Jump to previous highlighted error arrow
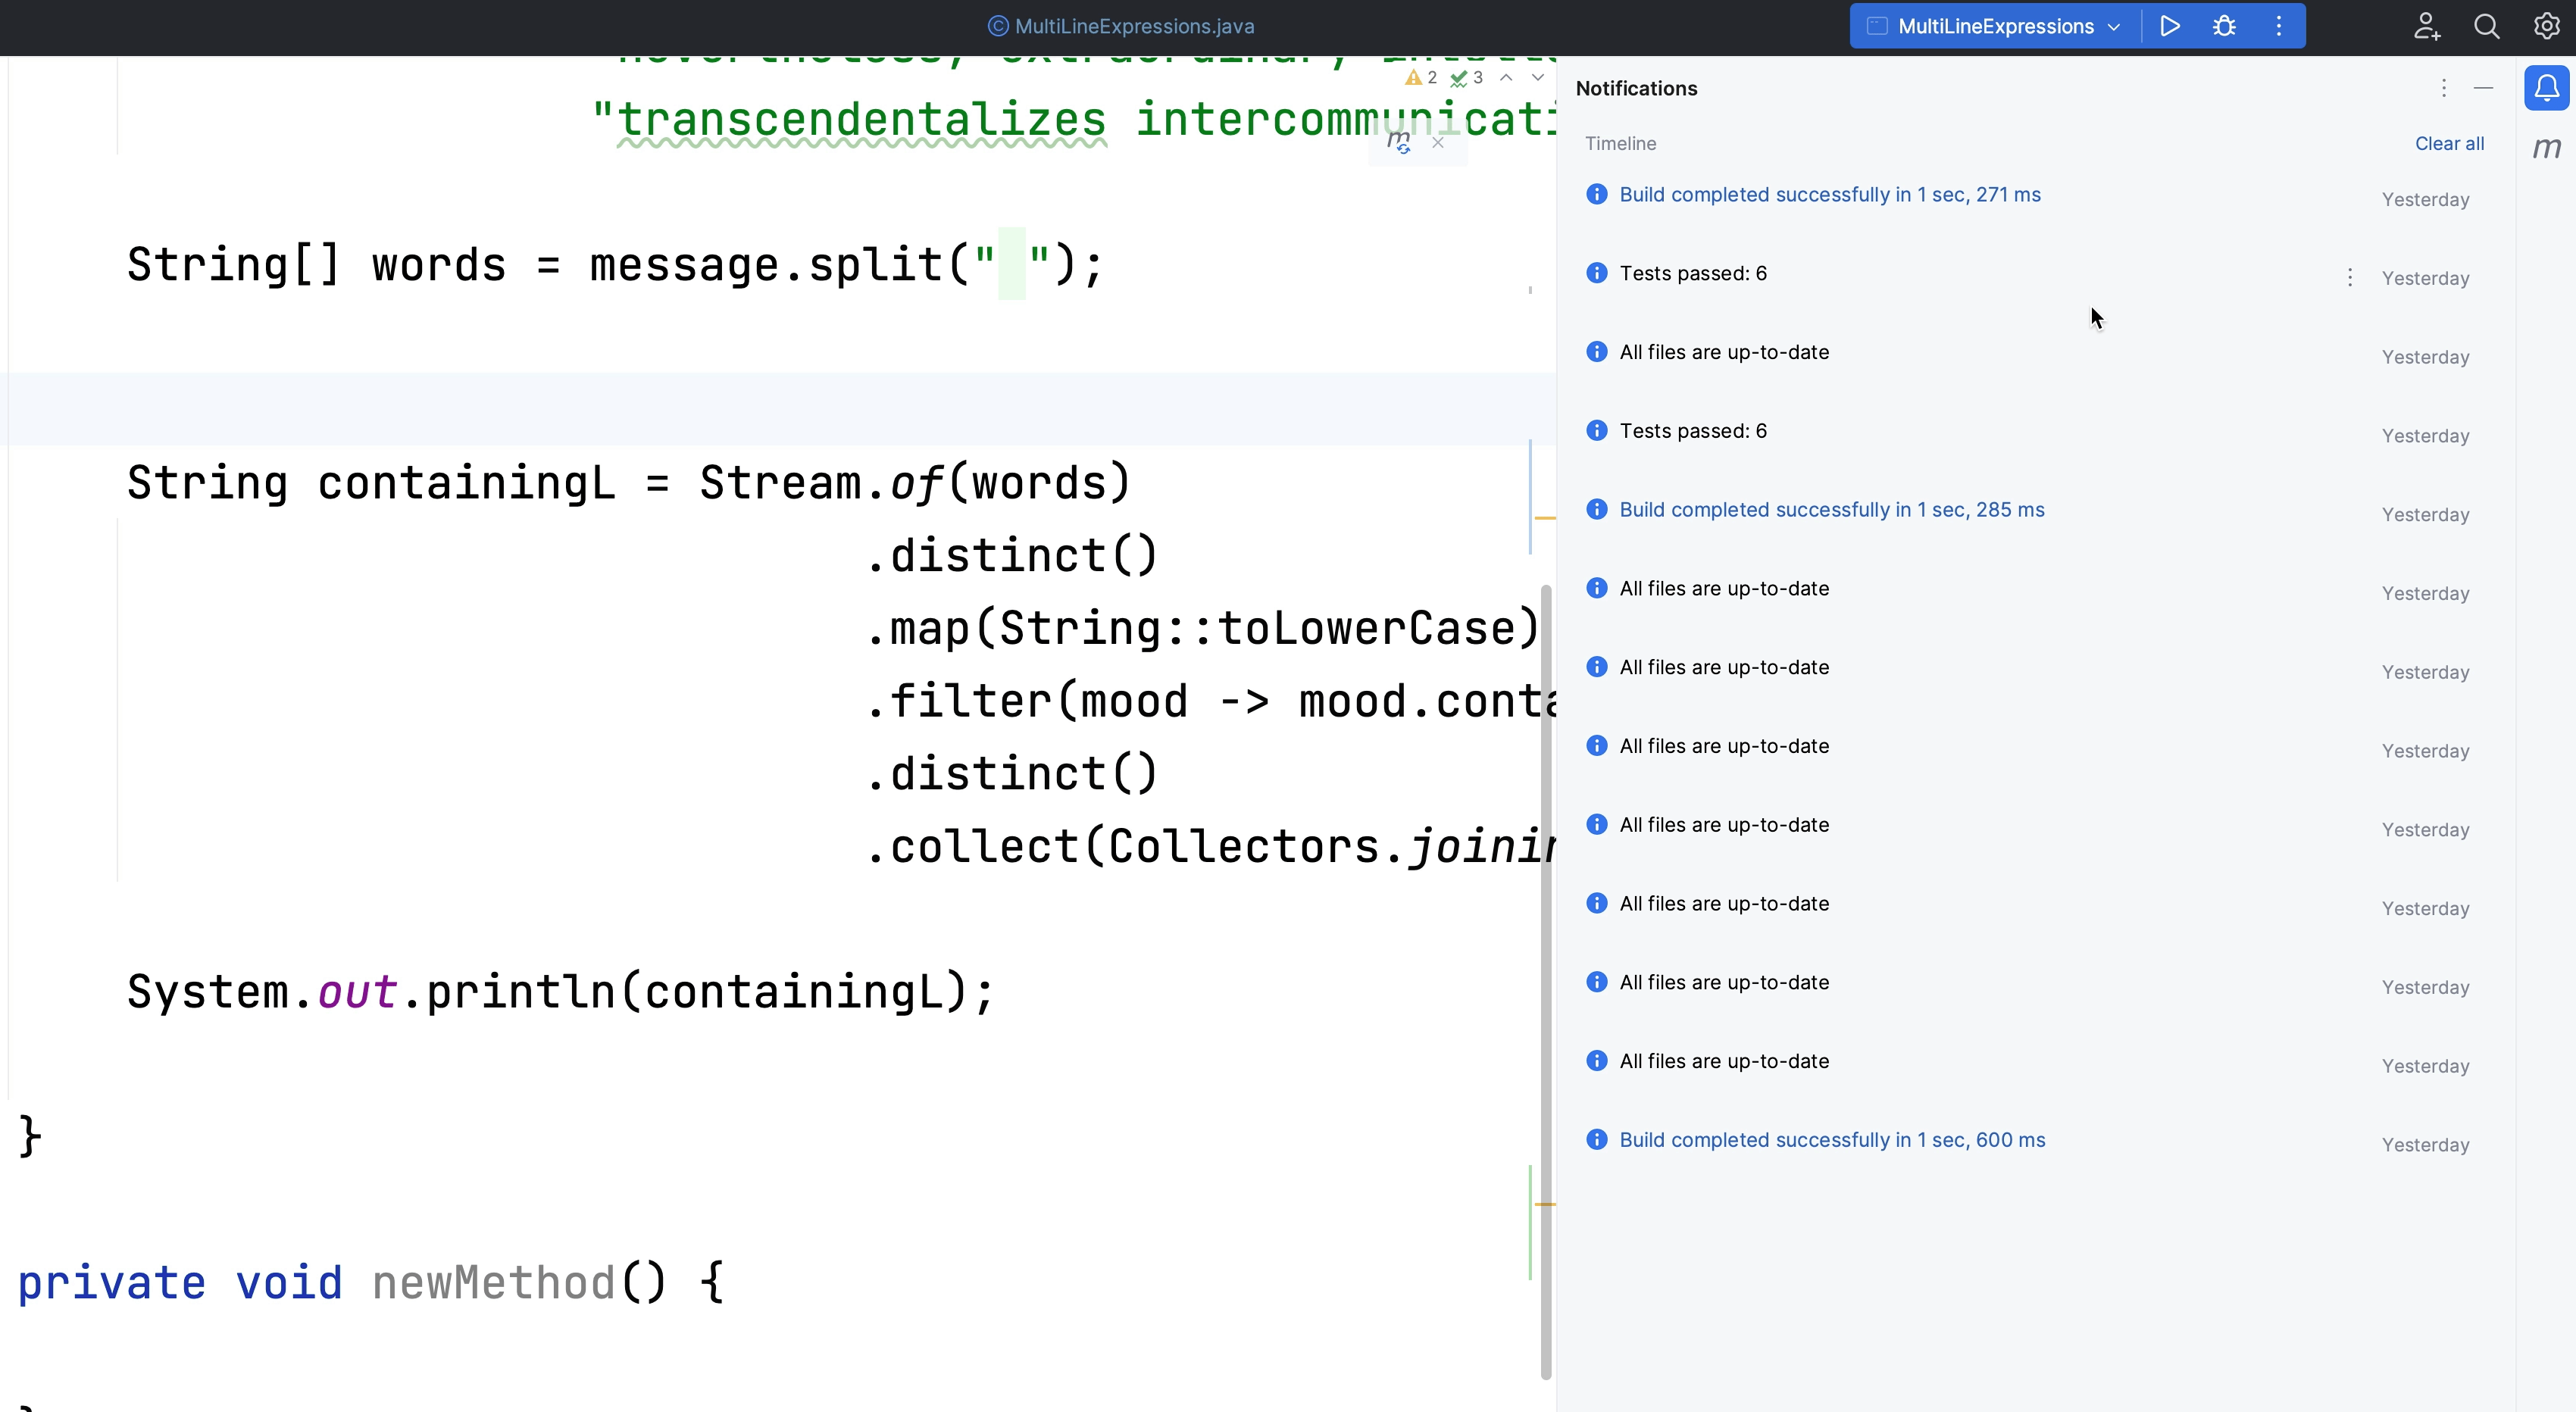Image resolution: width=2576 pixels, height=1412 pixels. coord(1506,78)
